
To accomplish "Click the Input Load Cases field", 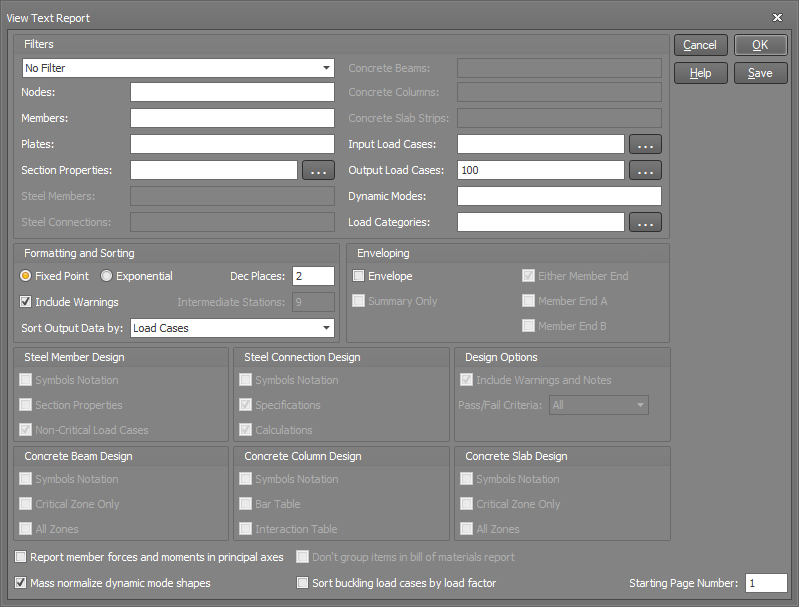I will coord(541,144).
